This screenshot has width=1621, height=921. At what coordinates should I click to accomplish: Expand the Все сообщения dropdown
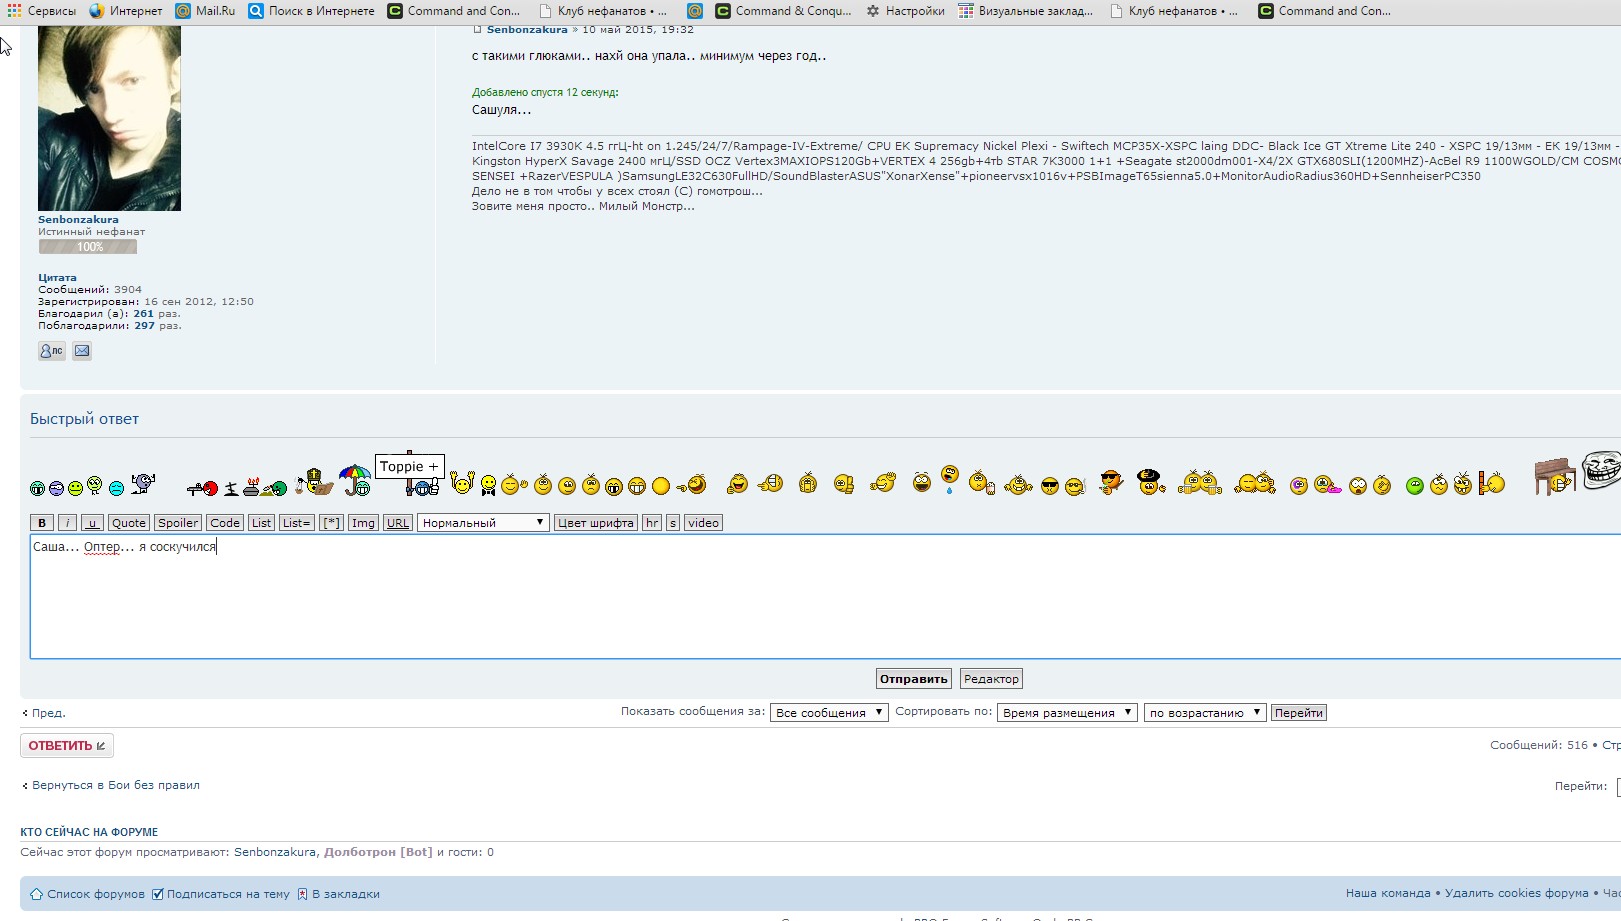(x=828, y=713)
